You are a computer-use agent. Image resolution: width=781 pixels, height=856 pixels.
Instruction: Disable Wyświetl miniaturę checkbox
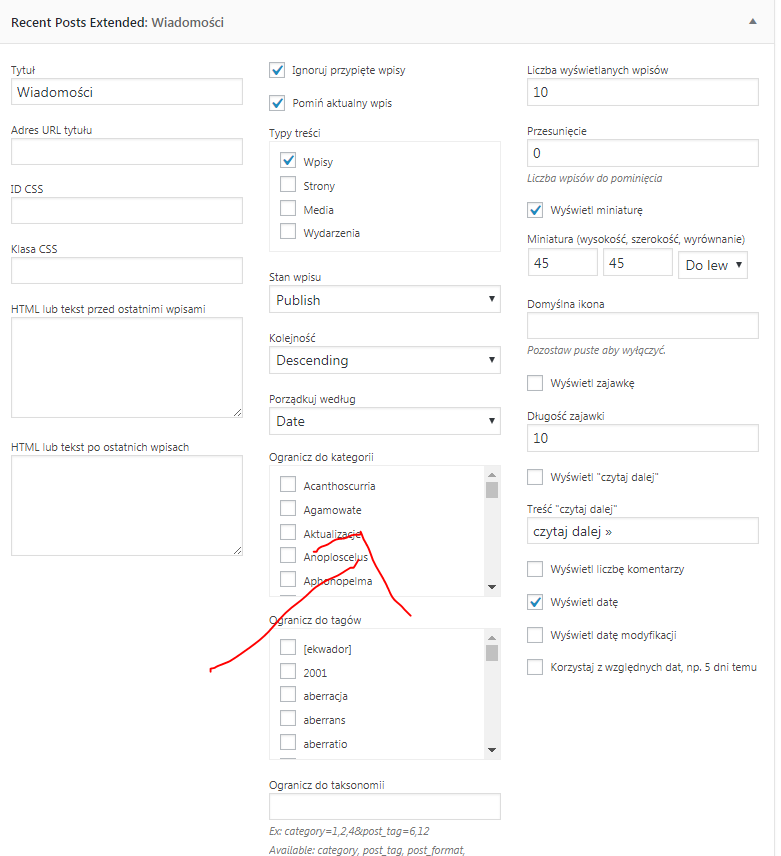tap(535, 210)
